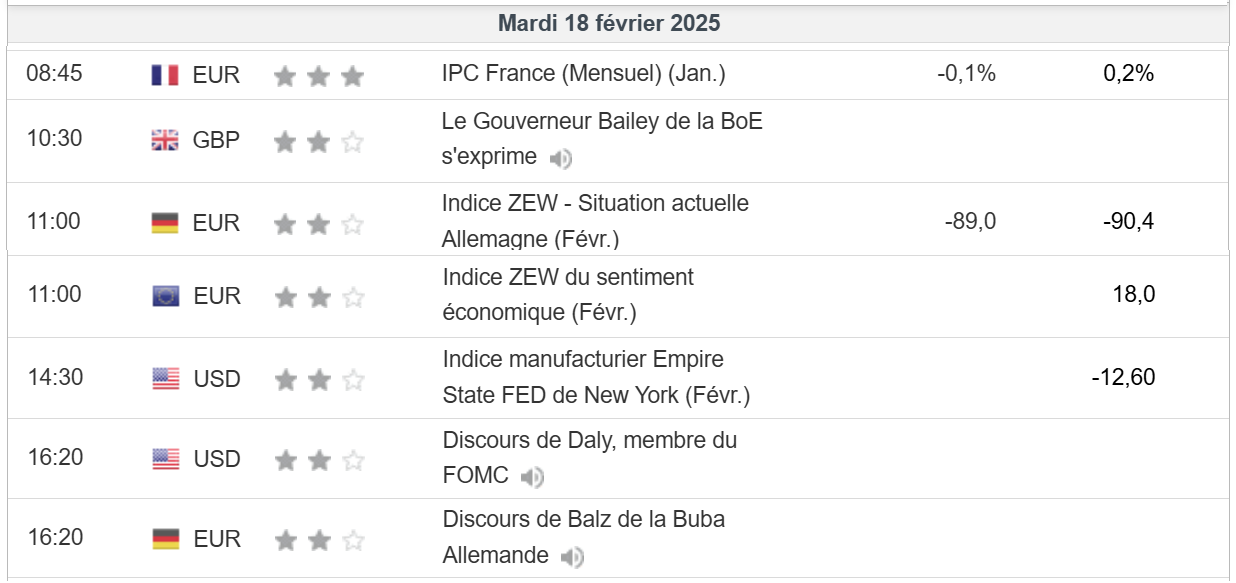Open Indice ZEW du sentiment économique event
Viewport: 1236px width, 583px height.
point(568,277)
